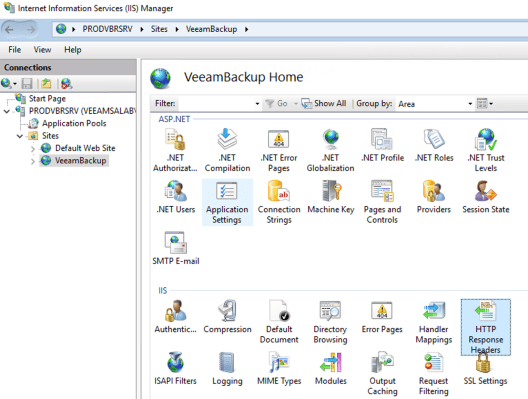Open IIS Authentication feature
Viewport: 528px width, 399px height.
coord(175,317)
